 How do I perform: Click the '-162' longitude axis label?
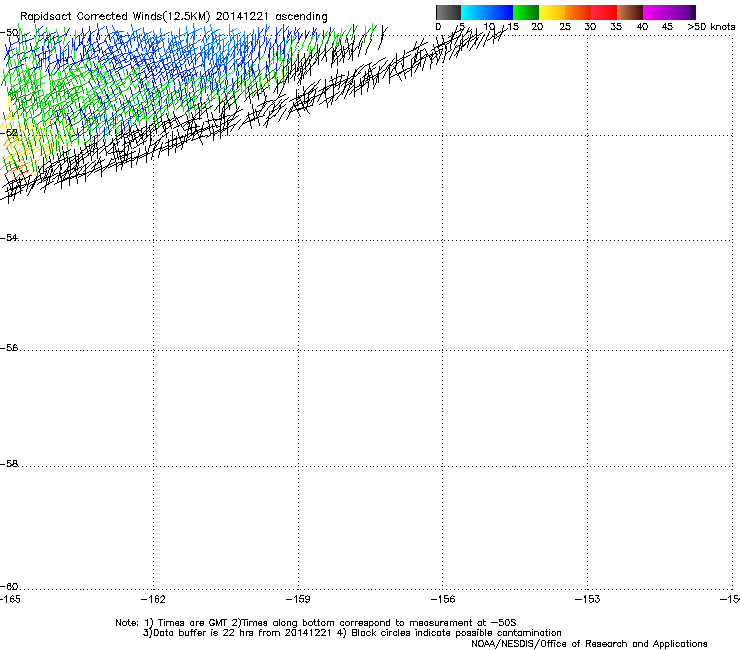tap(153, 599)
